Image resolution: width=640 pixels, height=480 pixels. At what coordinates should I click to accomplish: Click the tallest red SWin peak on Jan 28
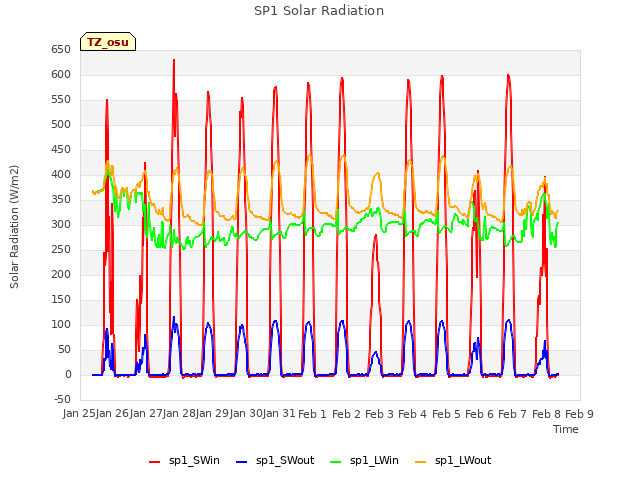point(174,60)
